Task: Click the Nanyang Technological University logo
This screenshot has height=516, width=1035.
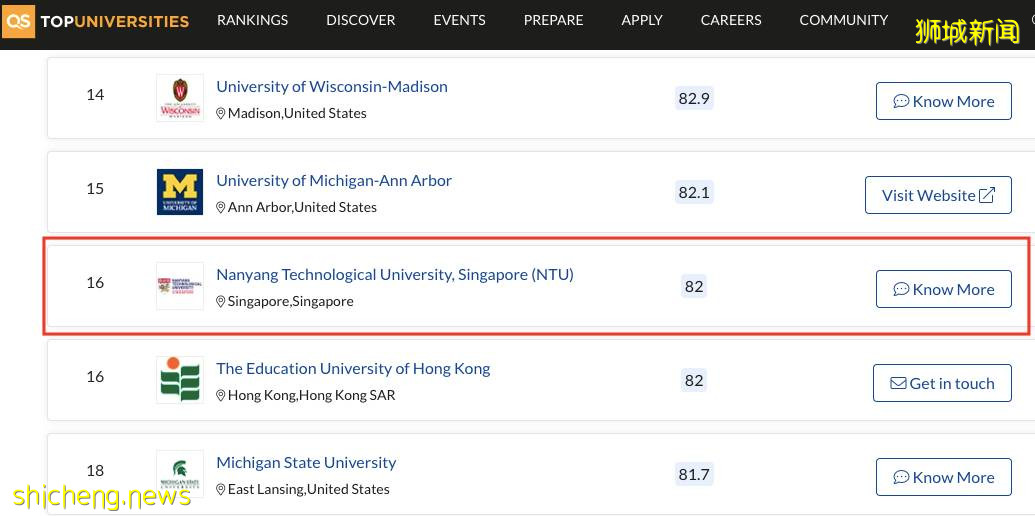Action: coord(180,286)
